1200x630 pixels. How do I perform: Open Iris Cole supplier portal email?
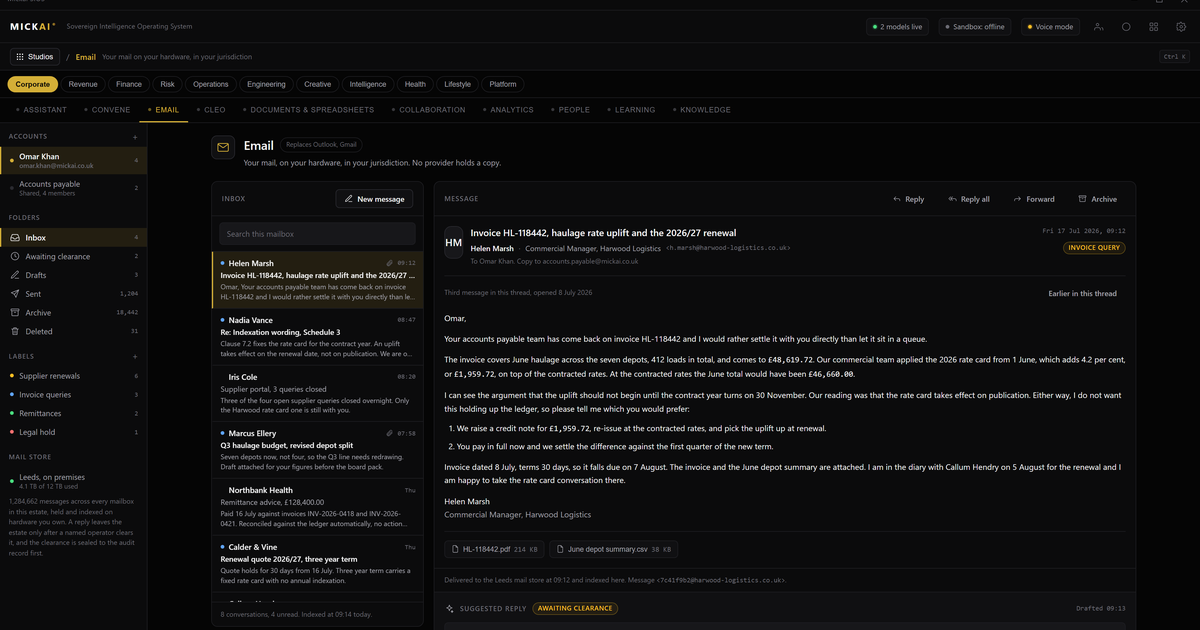(317, 392)
